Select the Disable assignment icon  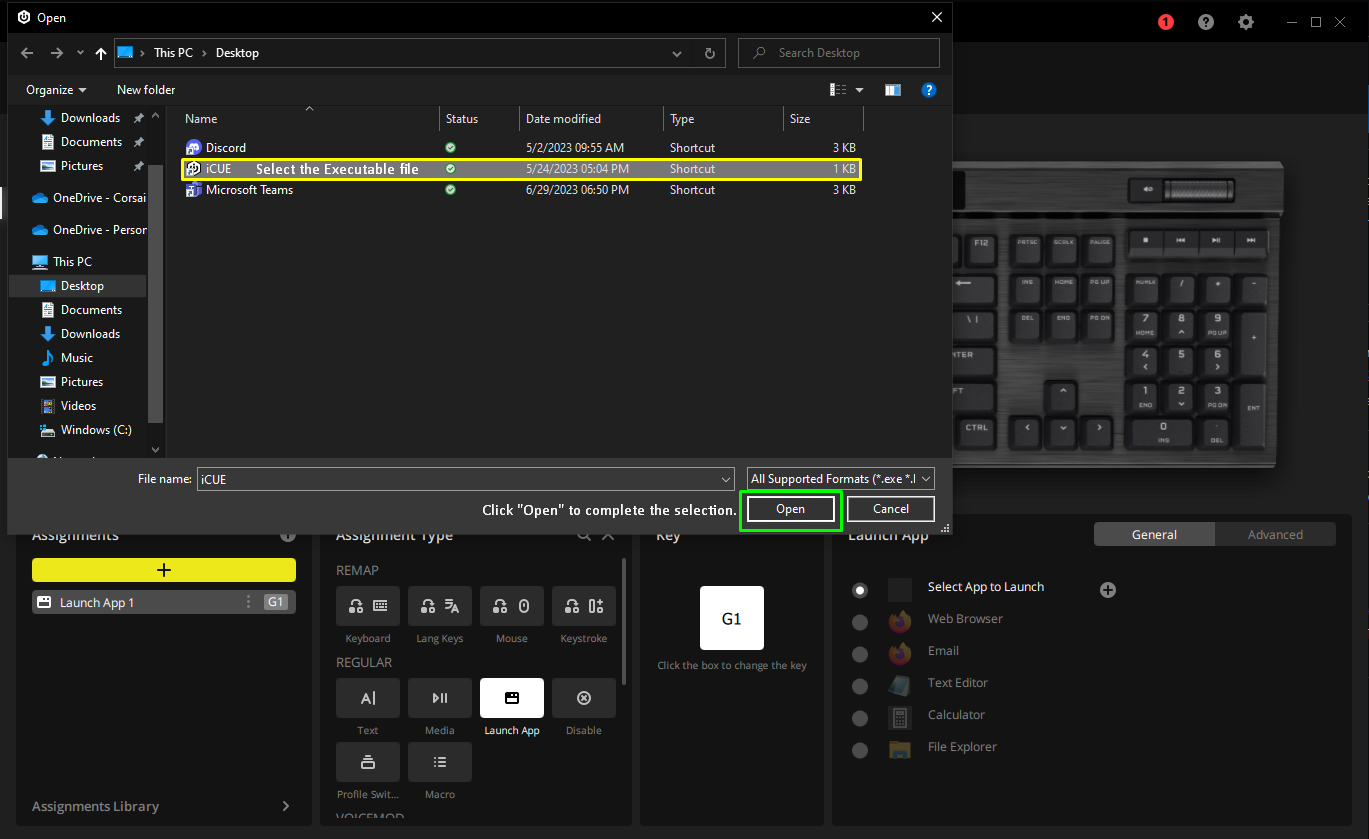583,698
